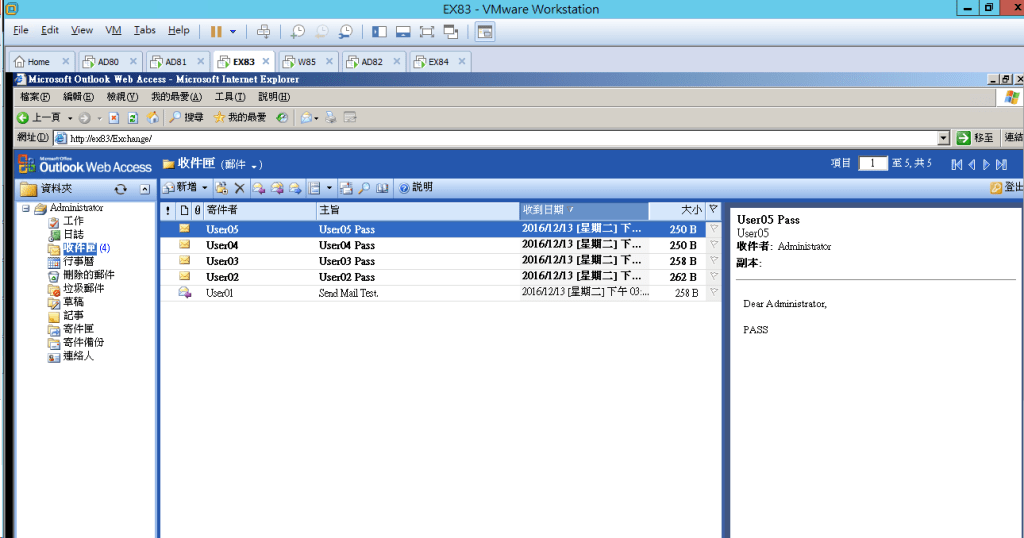Toggle the flag on the User03 Pass message
Screen dimensions: 1024x538
click(x=713, y=261)
